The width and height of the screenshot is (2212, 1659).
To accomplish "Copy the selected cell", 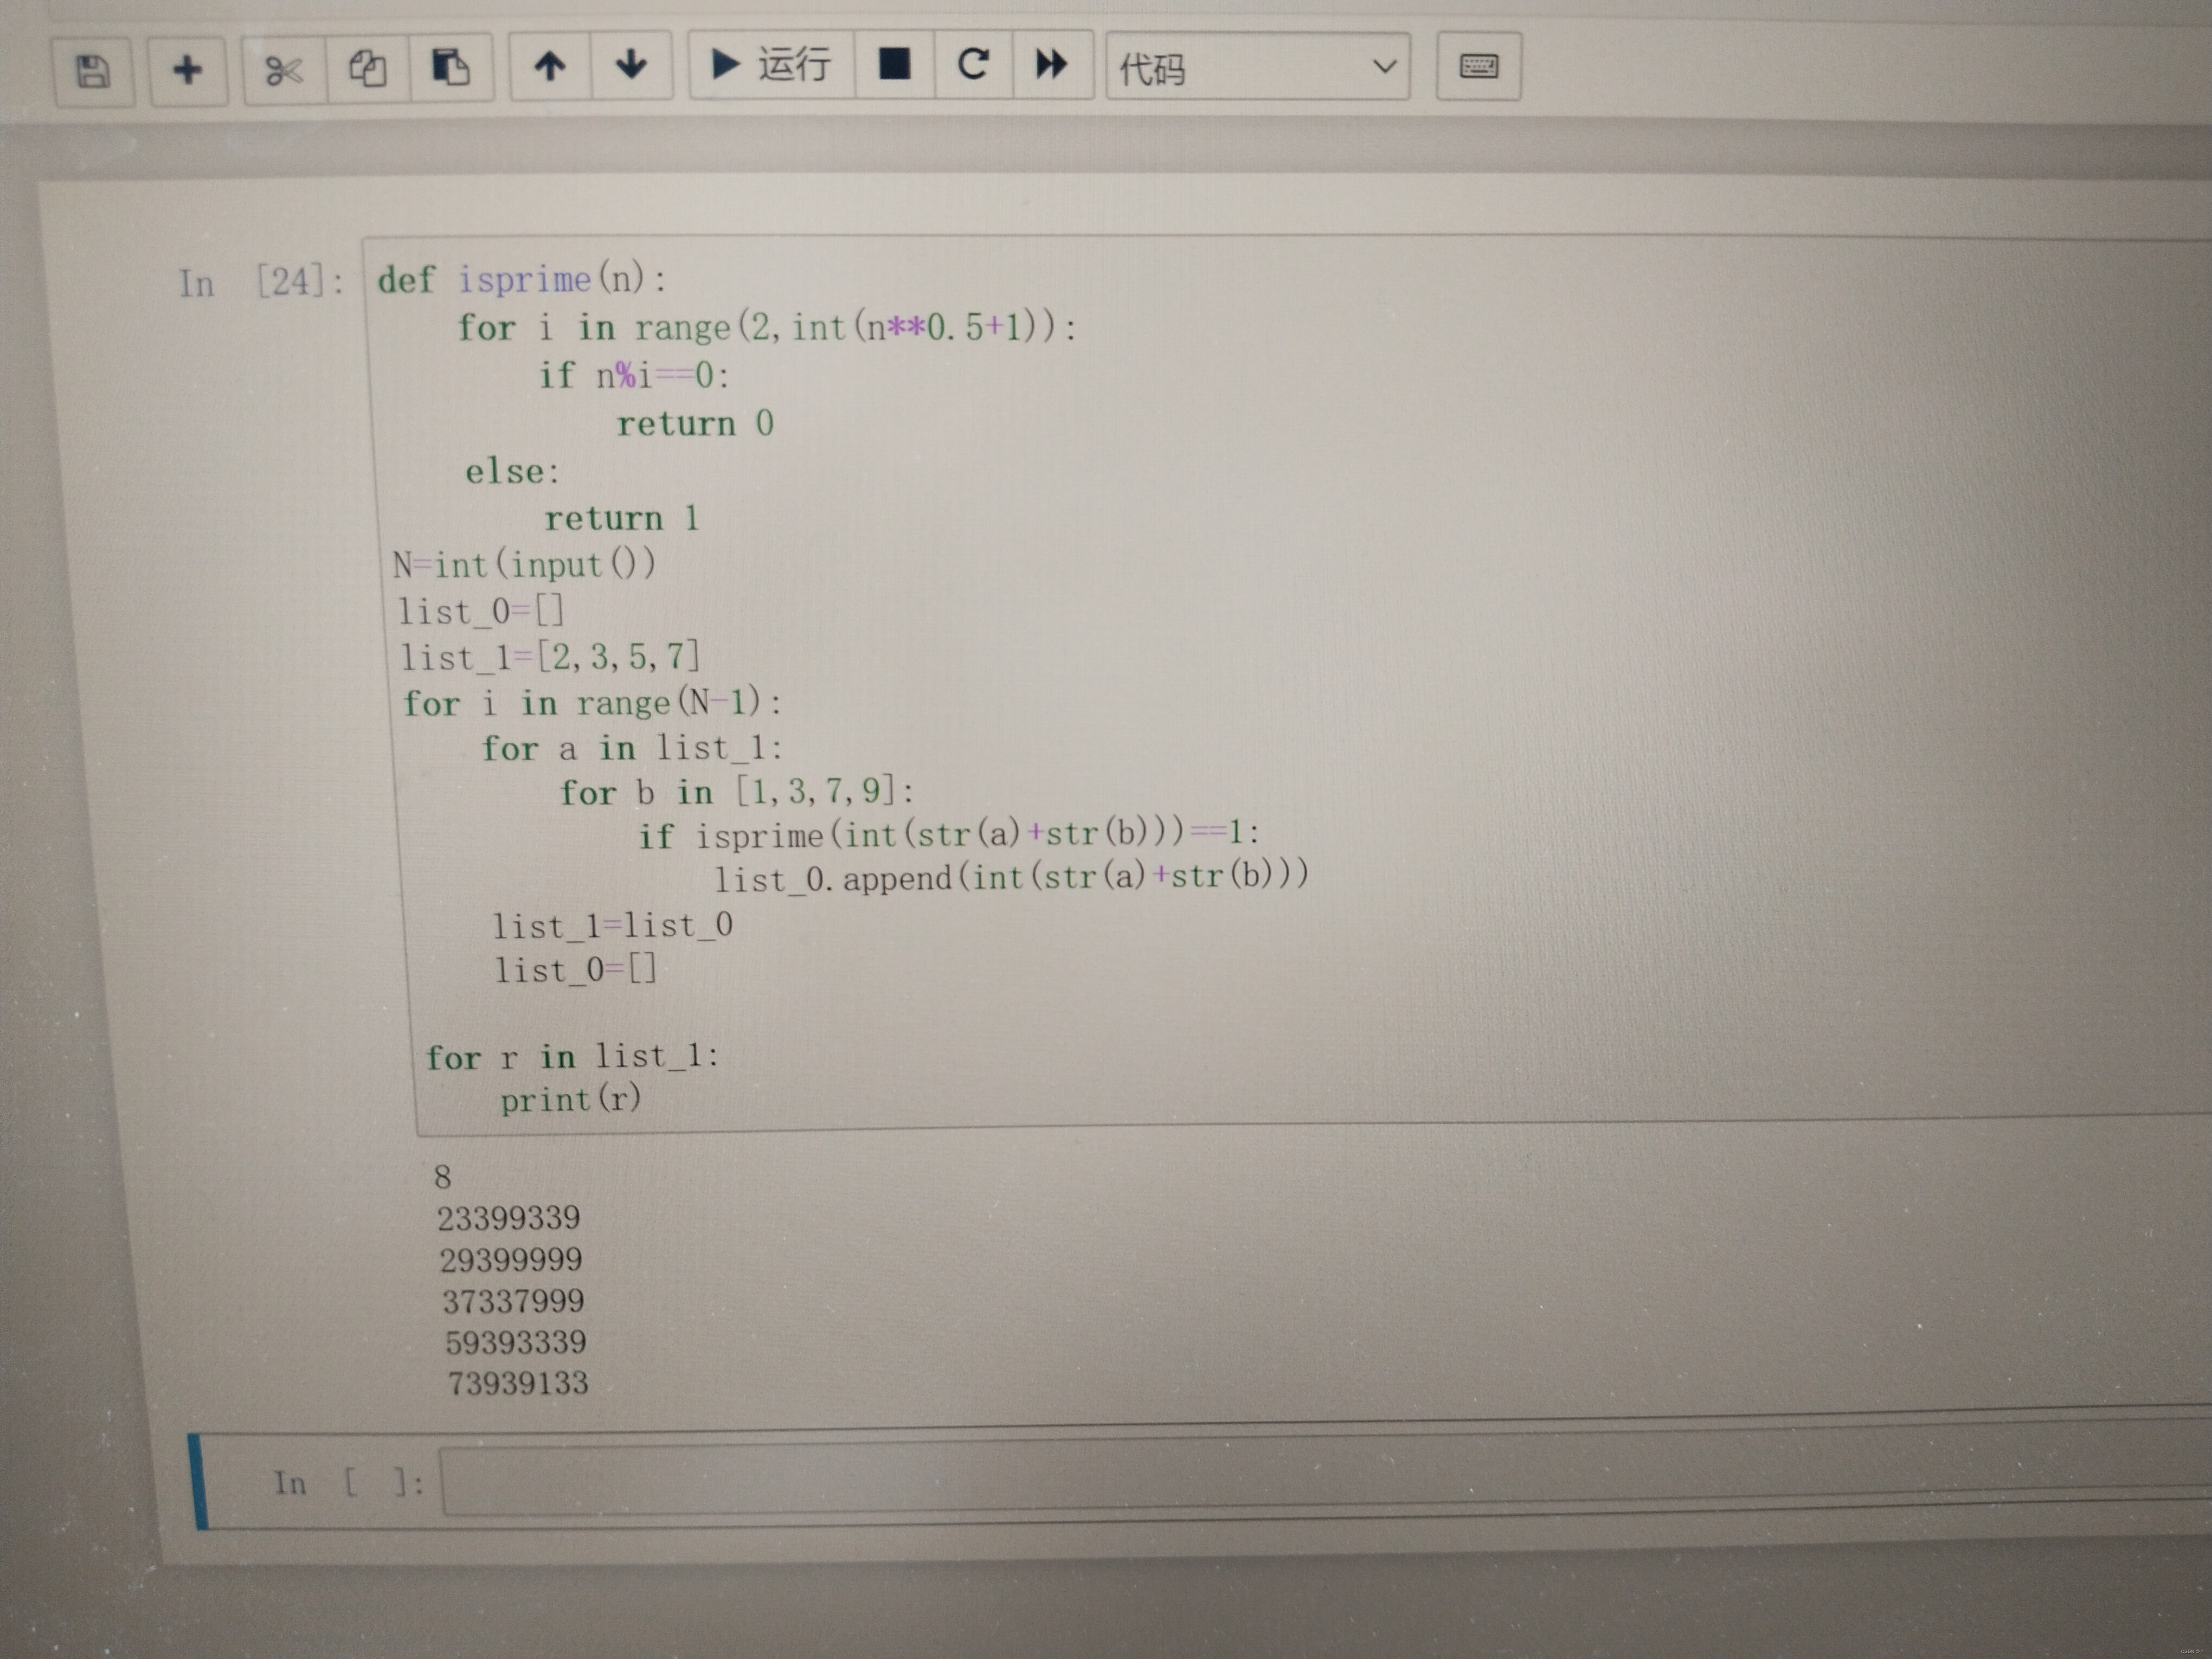I will pyautogui.click(x=367, y=69).
